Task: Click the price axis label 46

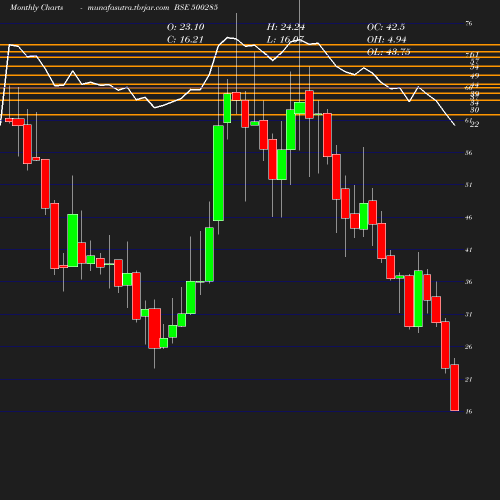Action: pos(469,218)
